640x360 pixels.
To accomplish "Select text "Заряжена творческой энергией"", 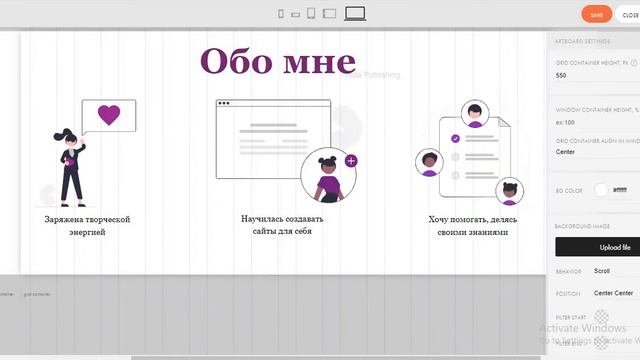I will tap(87, 225).
